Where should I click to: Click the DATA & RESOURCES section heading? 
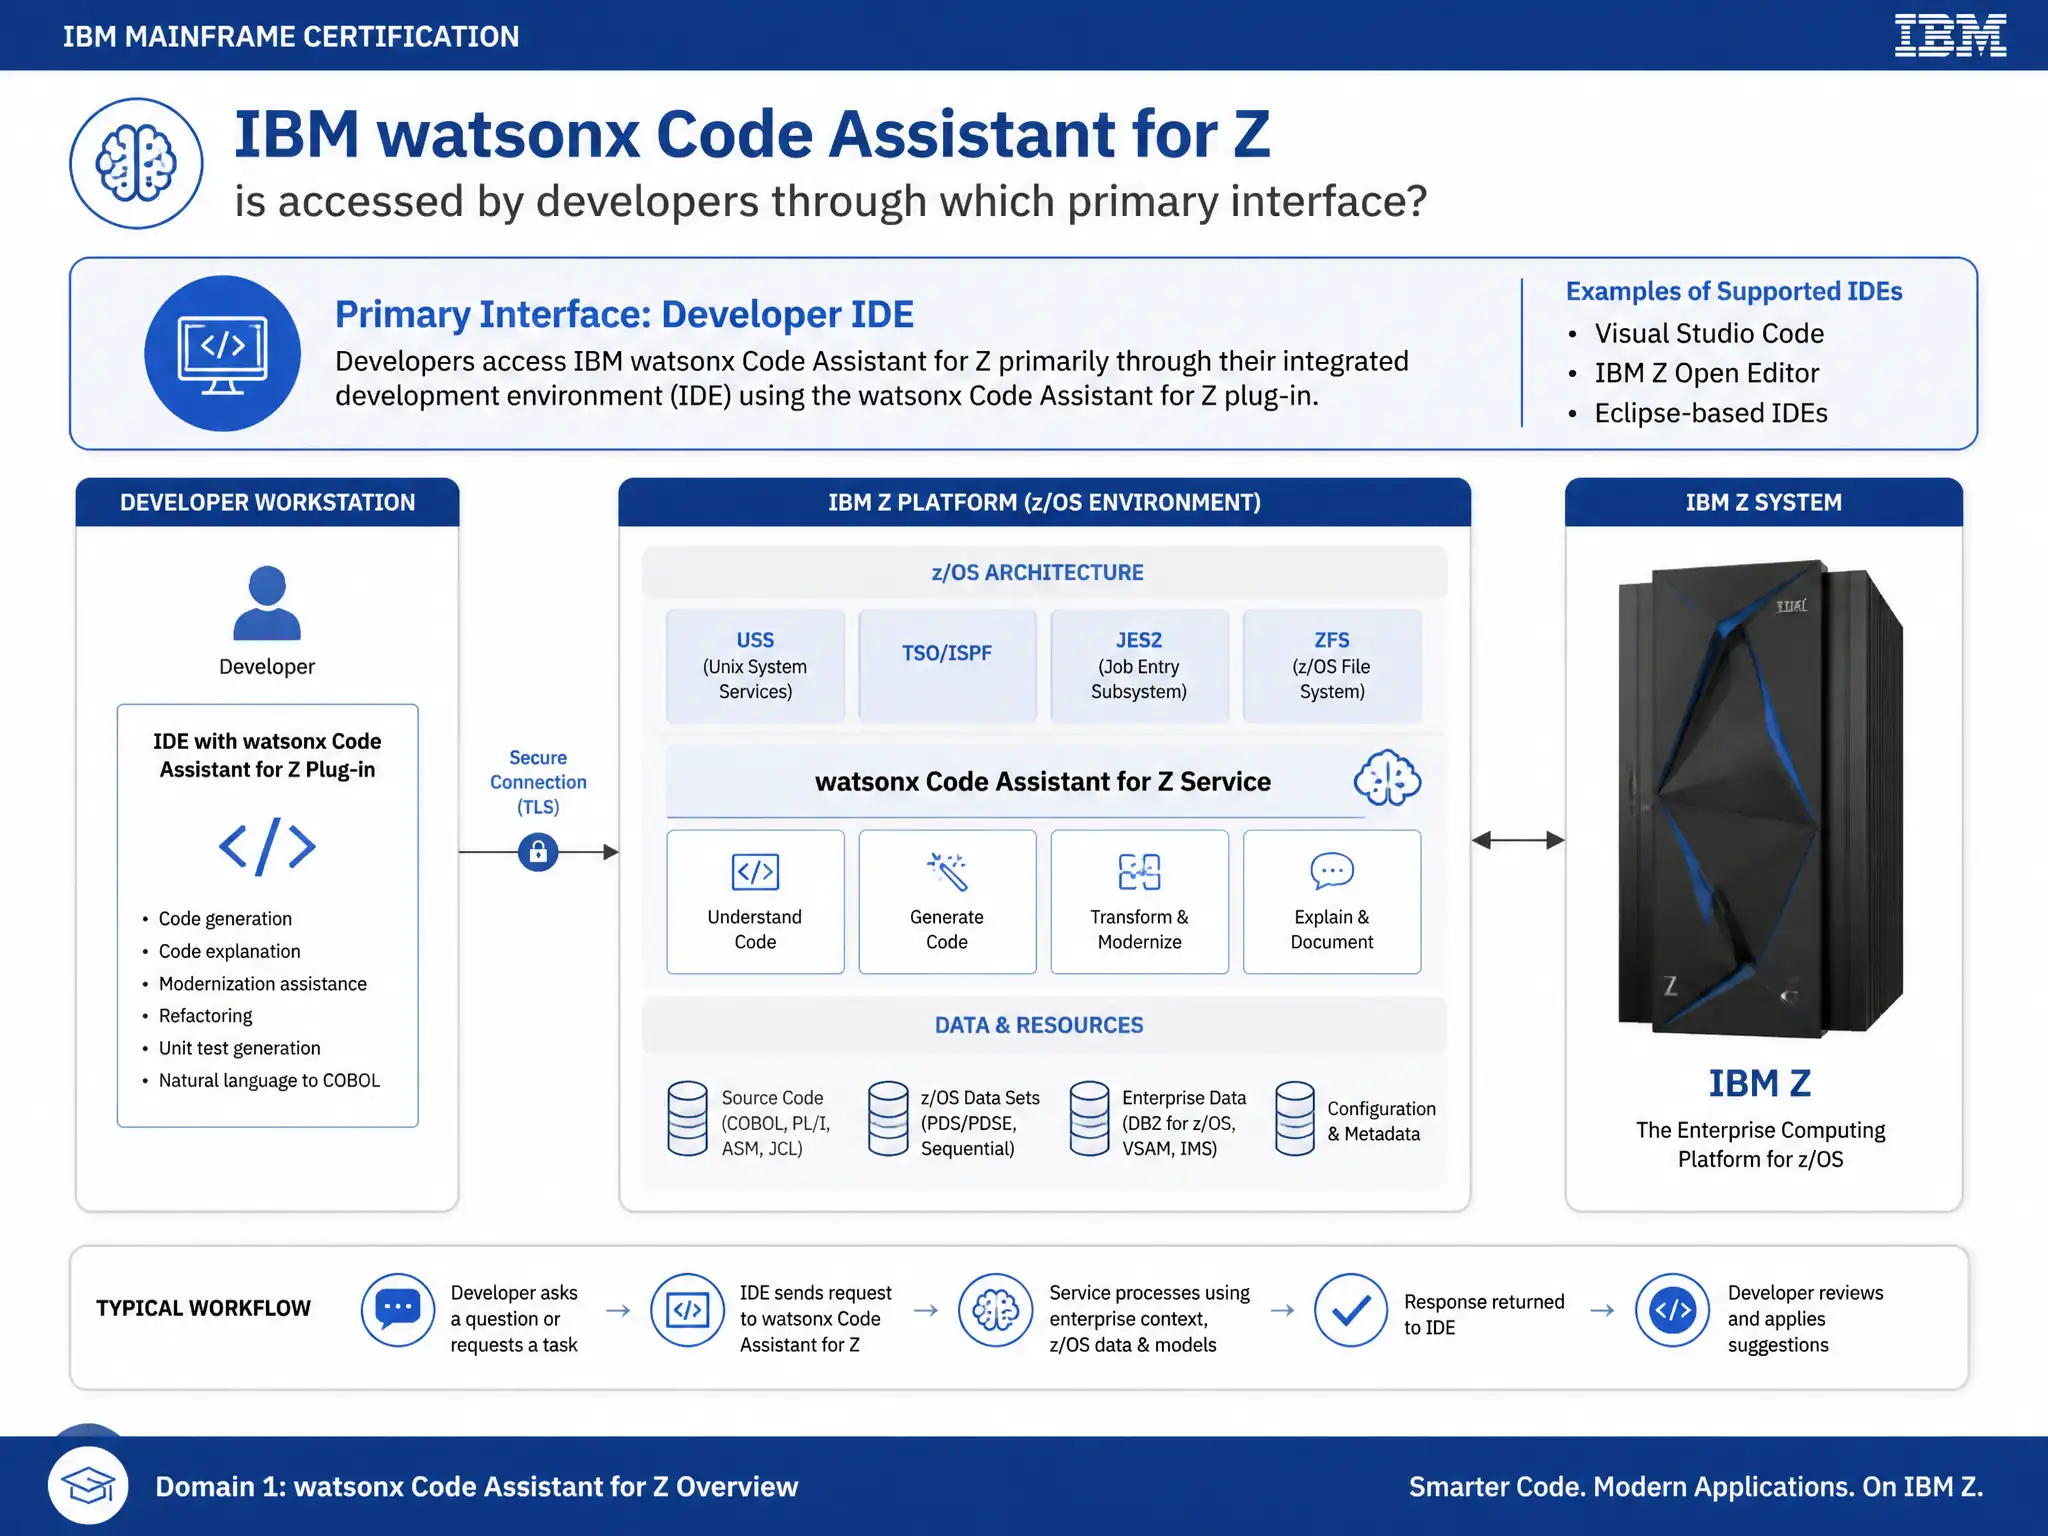tap(1039, 1025)
